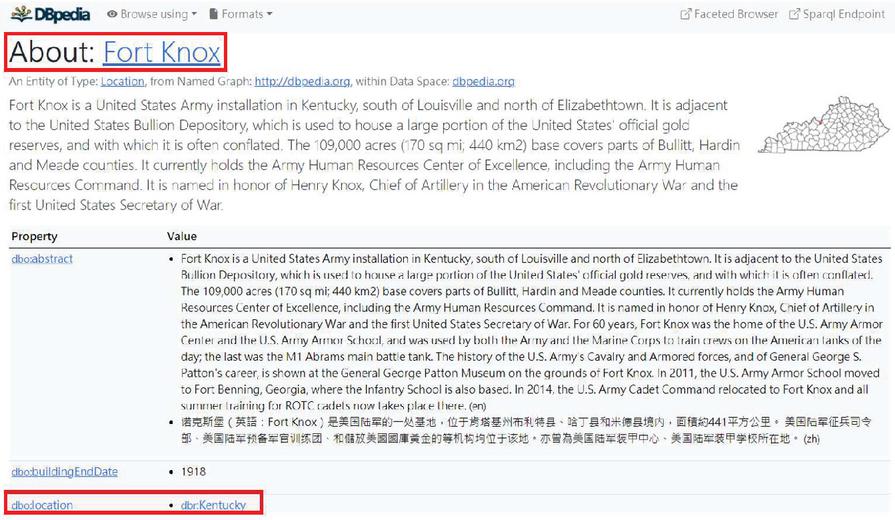Open the Browse using dropdown
Screen dimensions: 895x520
152,14
